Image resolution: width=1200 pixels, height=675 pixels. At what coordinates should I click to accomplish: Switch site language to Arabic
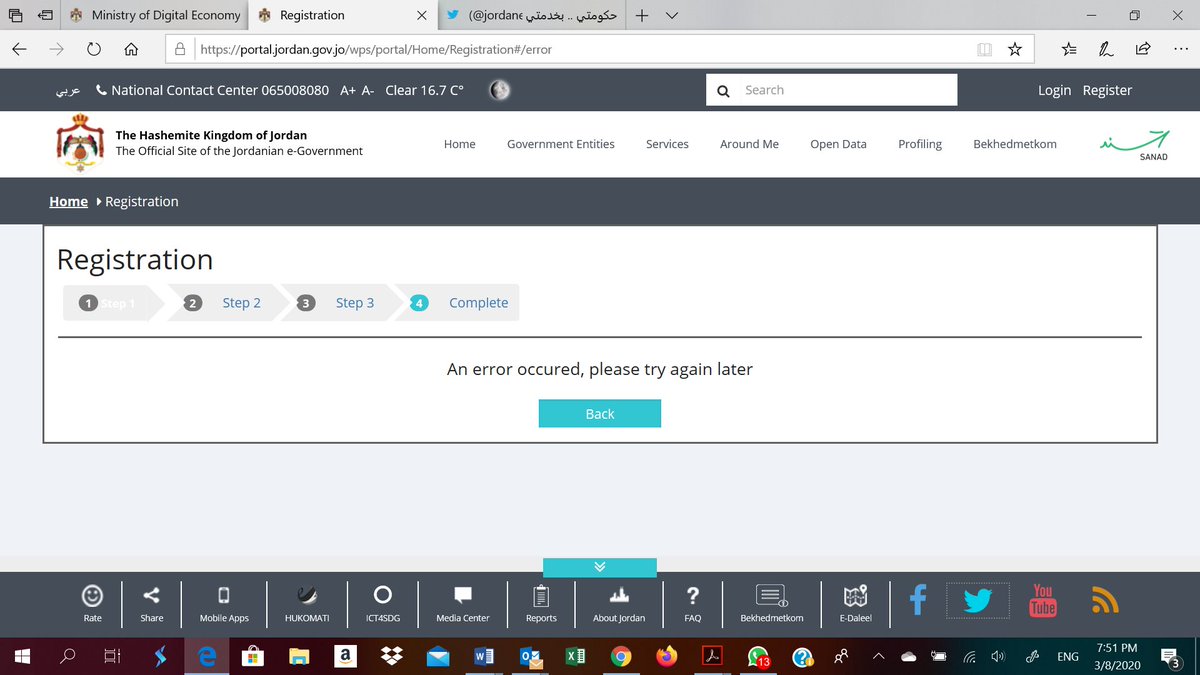click(68, 90)
